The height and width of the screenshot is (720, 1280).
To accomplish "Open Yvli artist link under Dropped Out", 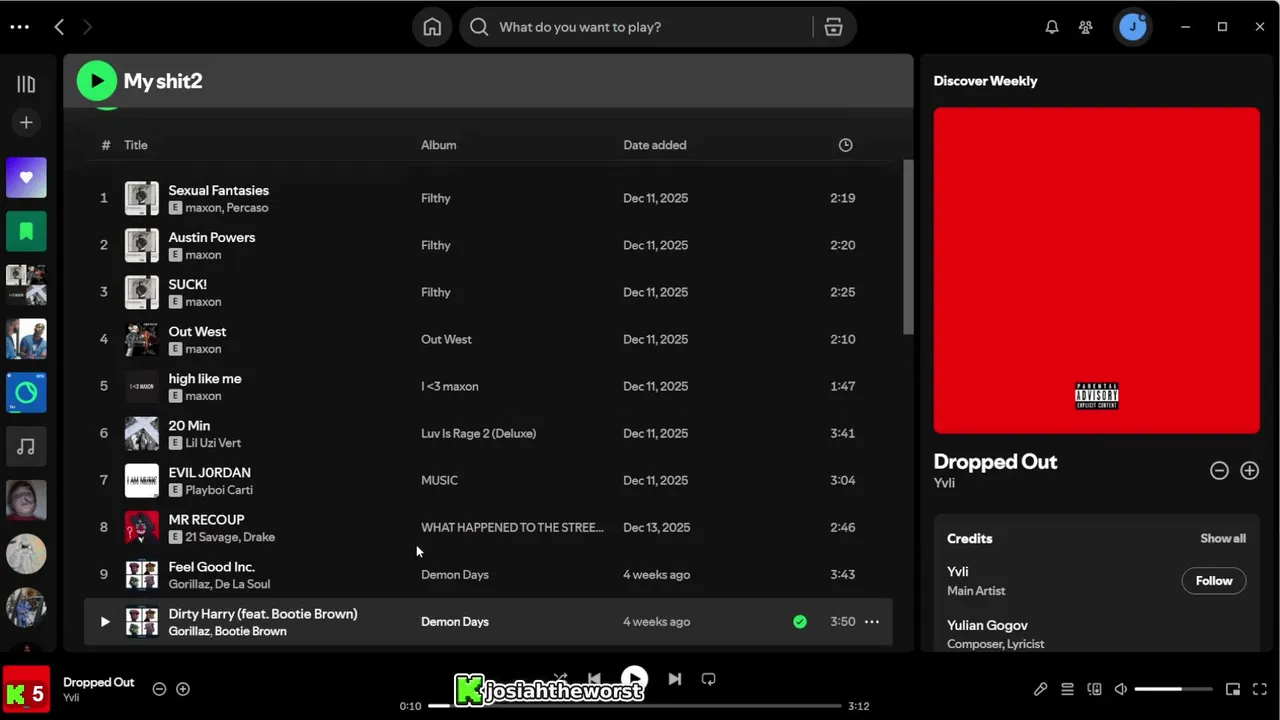I will pos(944,483).
